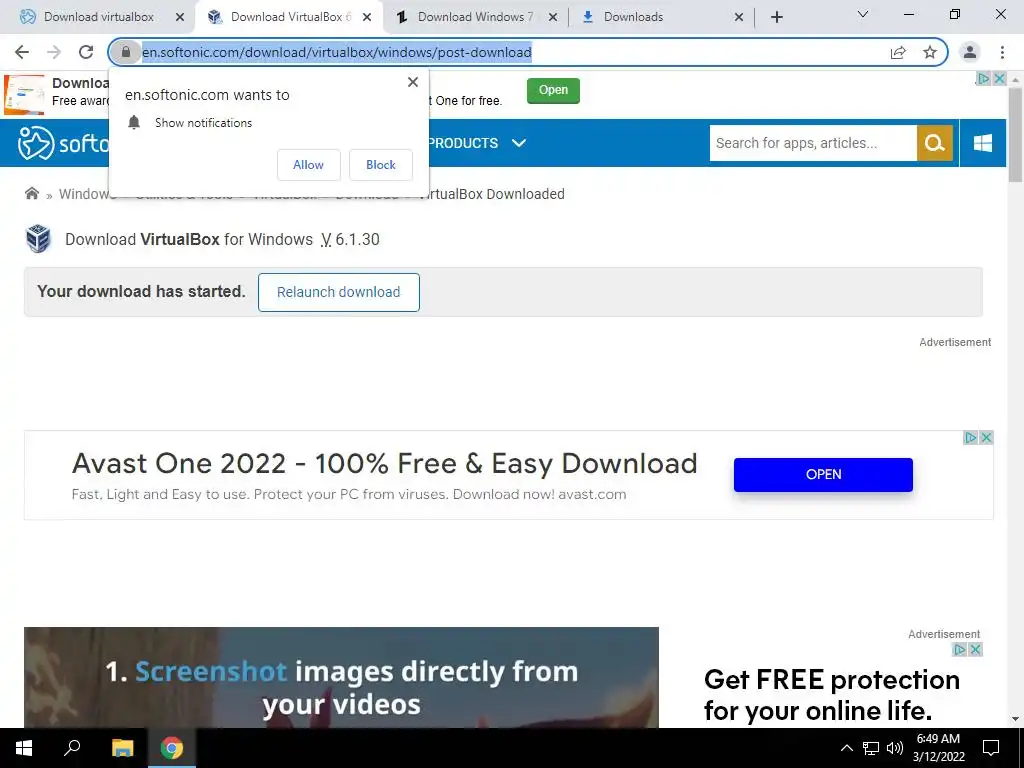1024x768 pixels.
Task: Switch to the Downloads tab
Action: pyautogui.click(x=633, y=17)
